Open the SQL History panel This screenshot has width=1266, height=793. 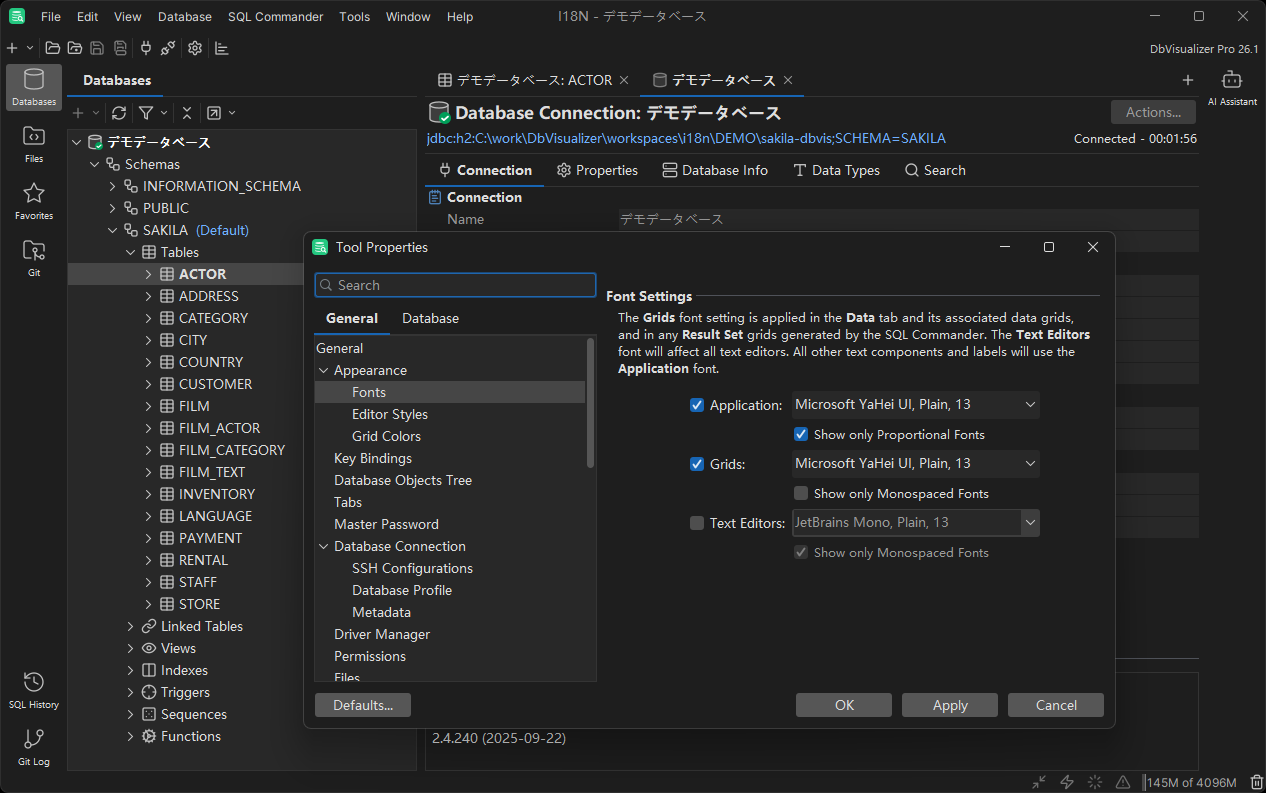(34, 690)
